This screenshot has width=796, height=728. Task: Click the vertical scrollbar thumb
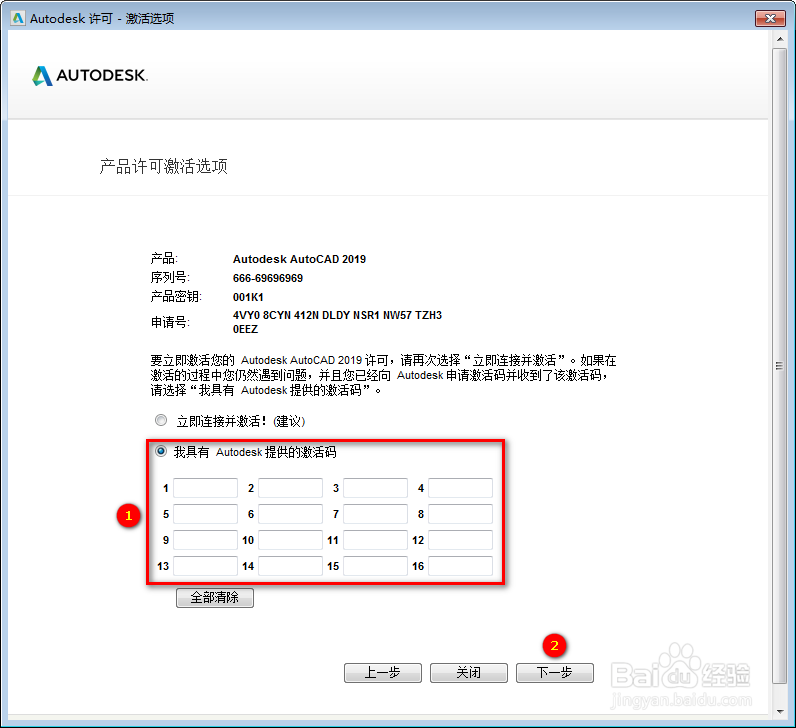(780, 366)
